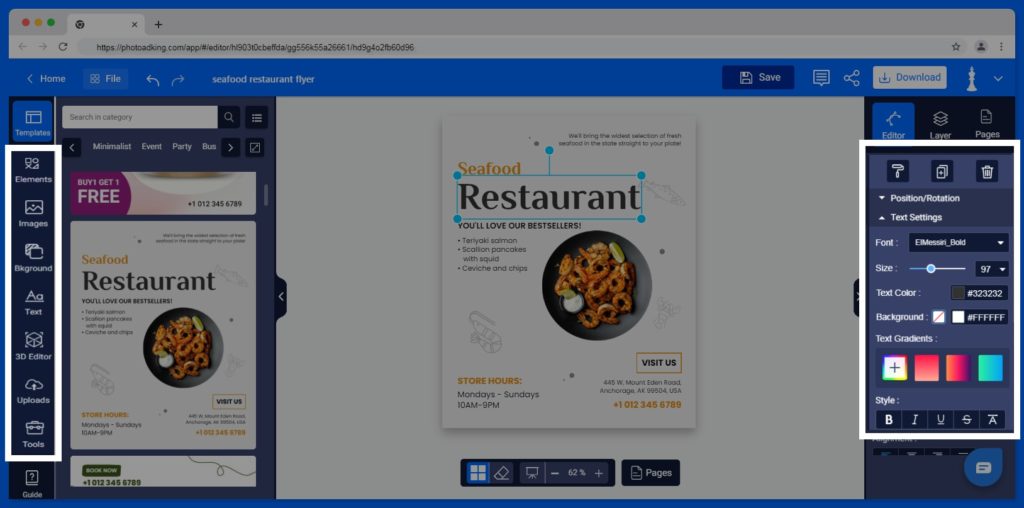The image size is (1024, 508).
Task: Open the font size dropdown showing 97
Action: [992, 268]
